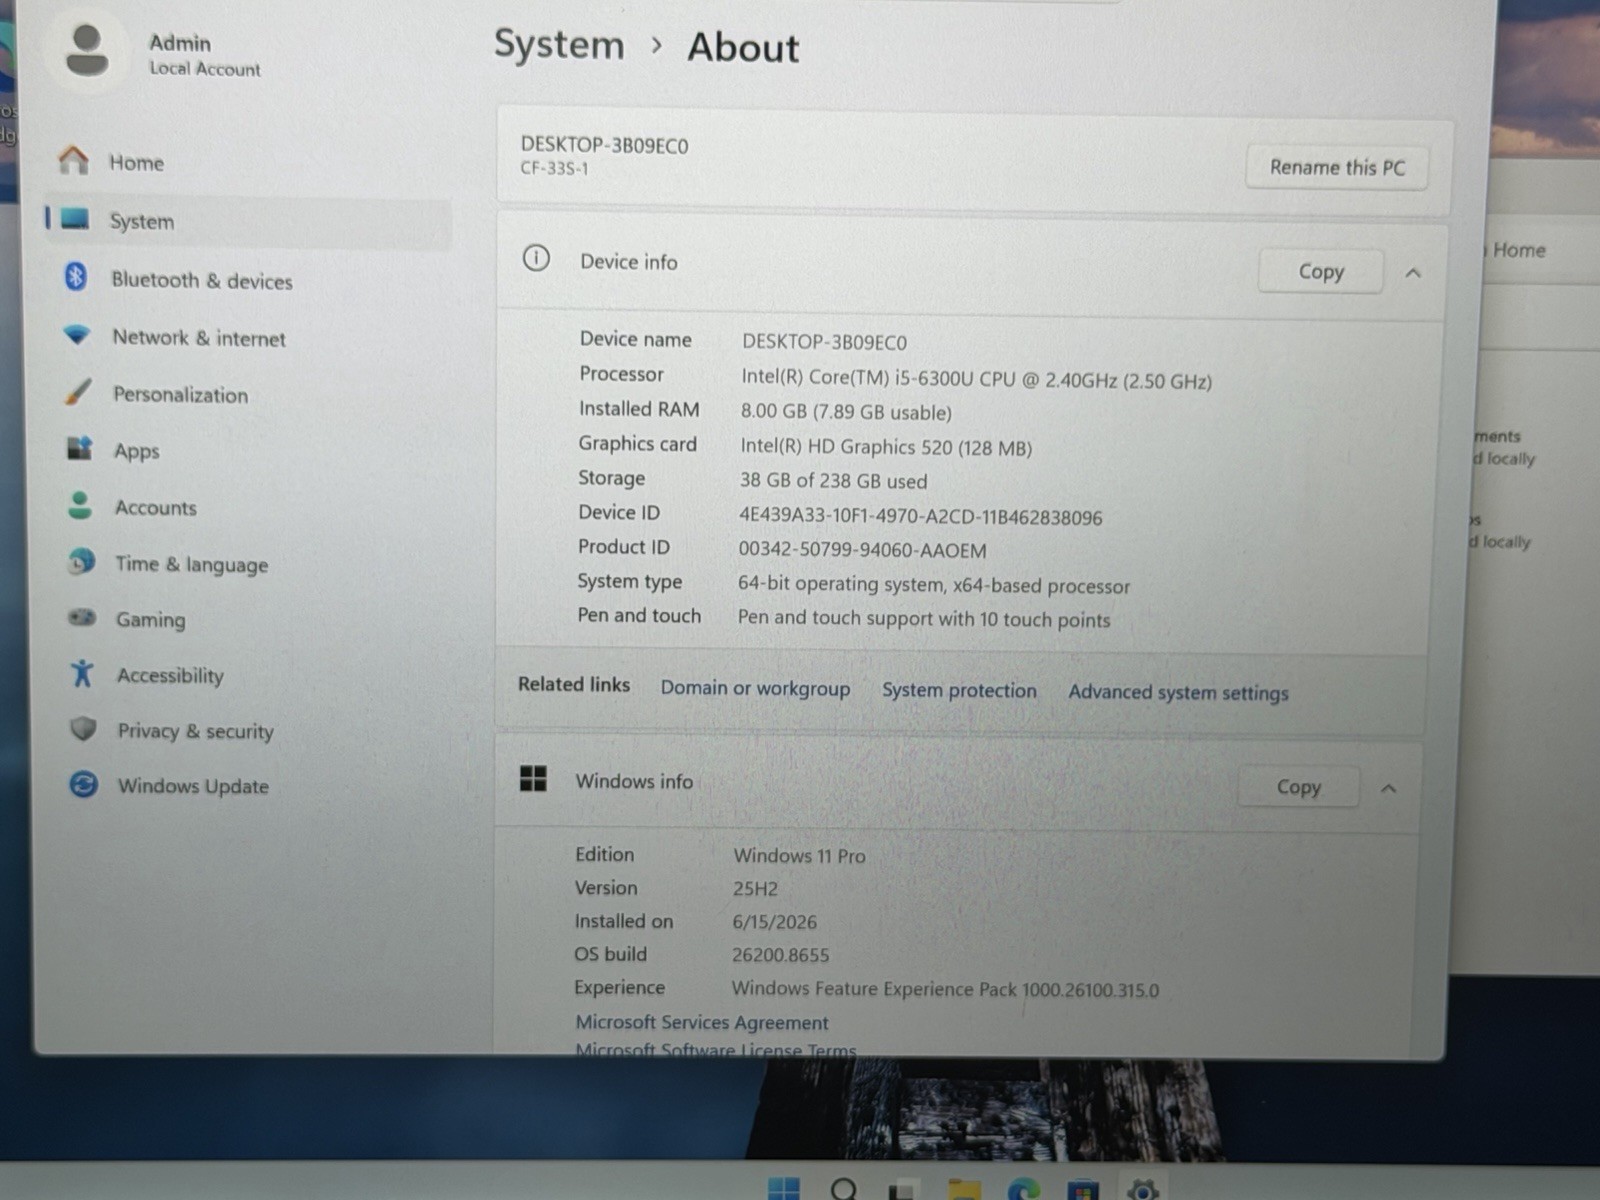This screenshot has width=1600, height=1200.
Task: Click the Device ID value starting 4E439A33
Action: pyautogui.click(x=920, y=517)
